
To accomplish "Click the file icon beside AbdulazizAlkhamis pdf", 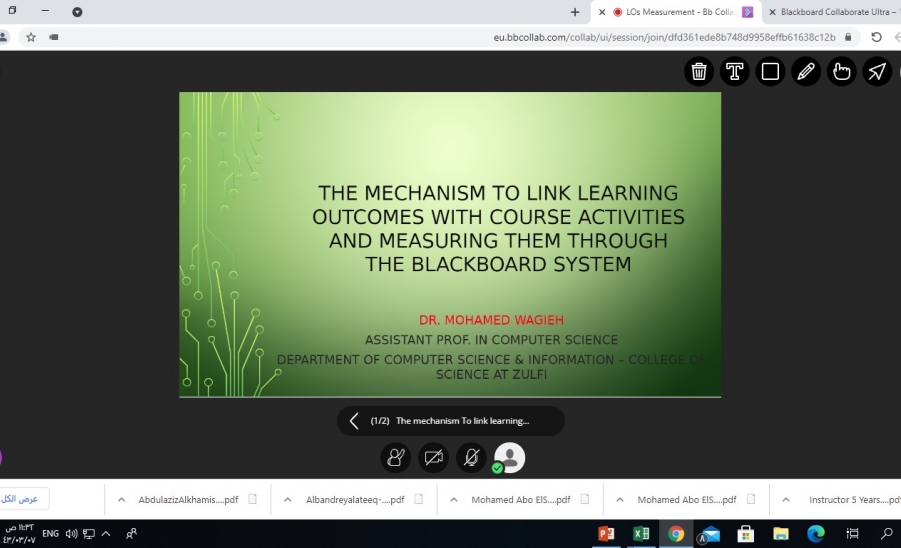I will [252, 499].
